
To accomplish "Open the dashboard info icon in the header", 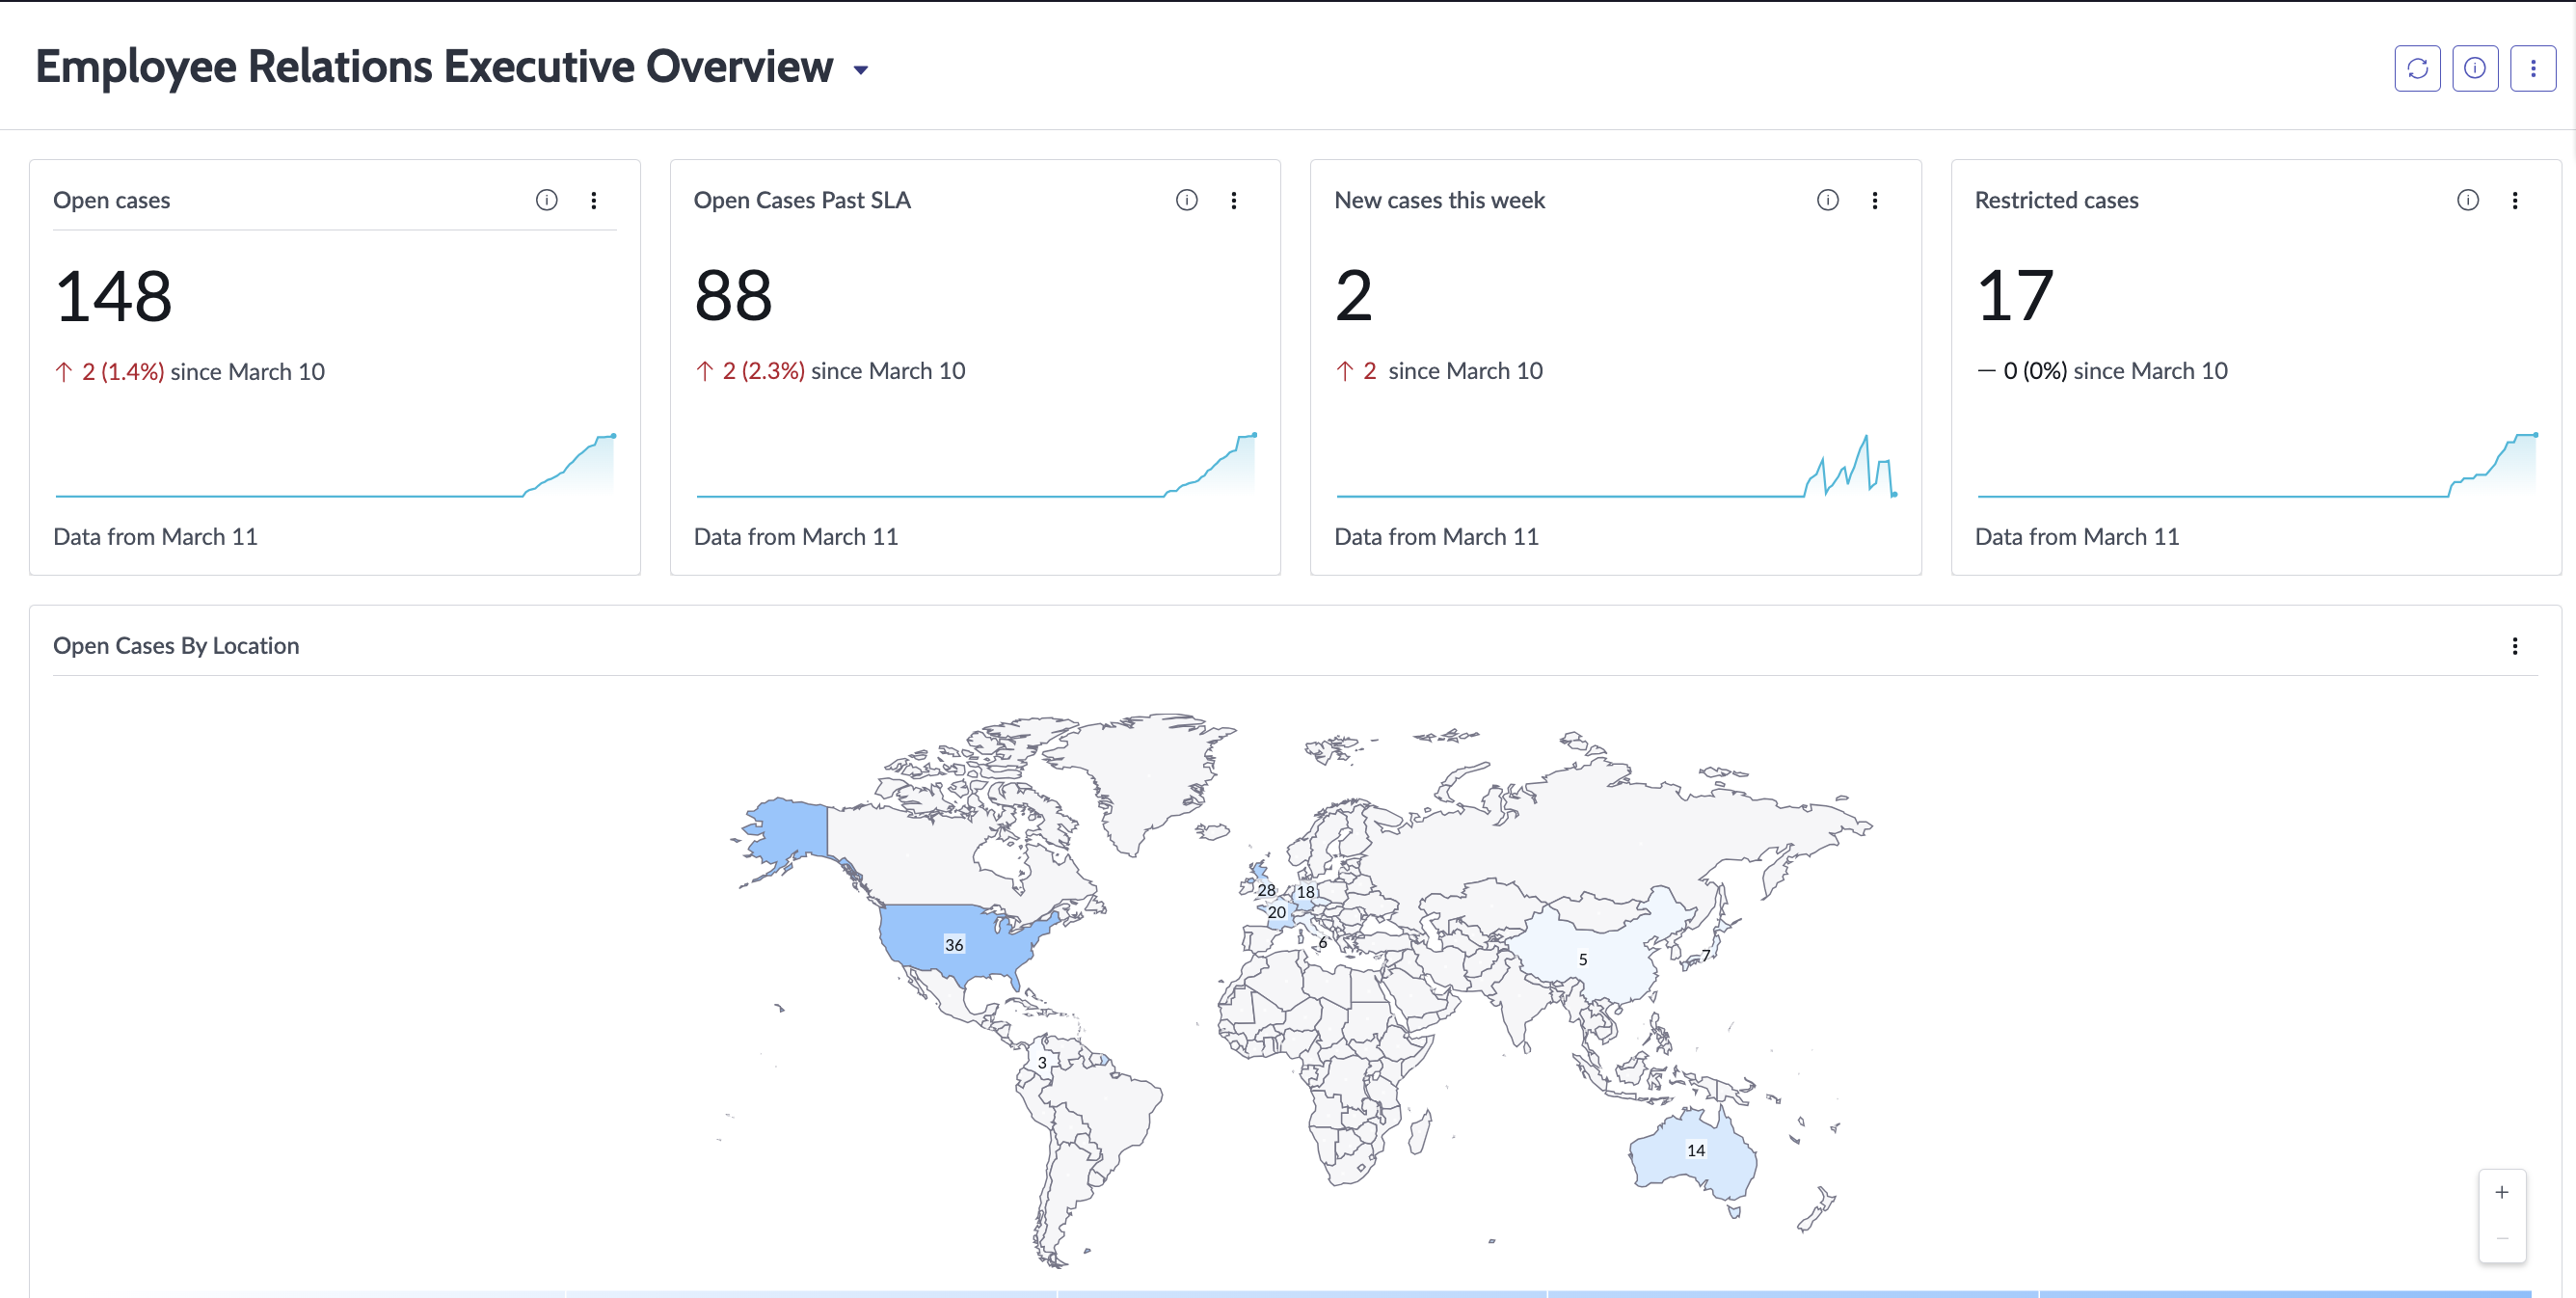I will (x=2475, y=68).
